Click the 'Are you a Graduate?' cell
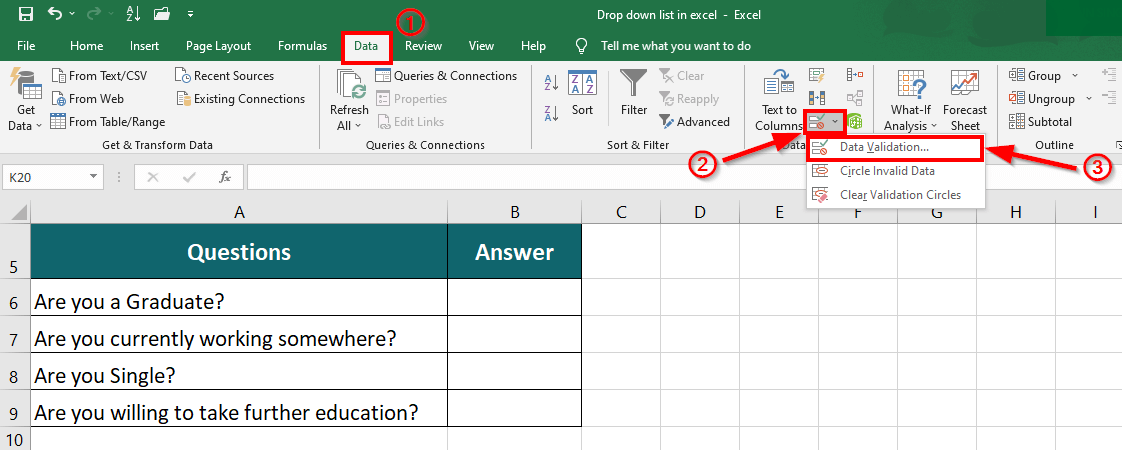Screen dimensions: 1122x450 click(x=239, y=298)
